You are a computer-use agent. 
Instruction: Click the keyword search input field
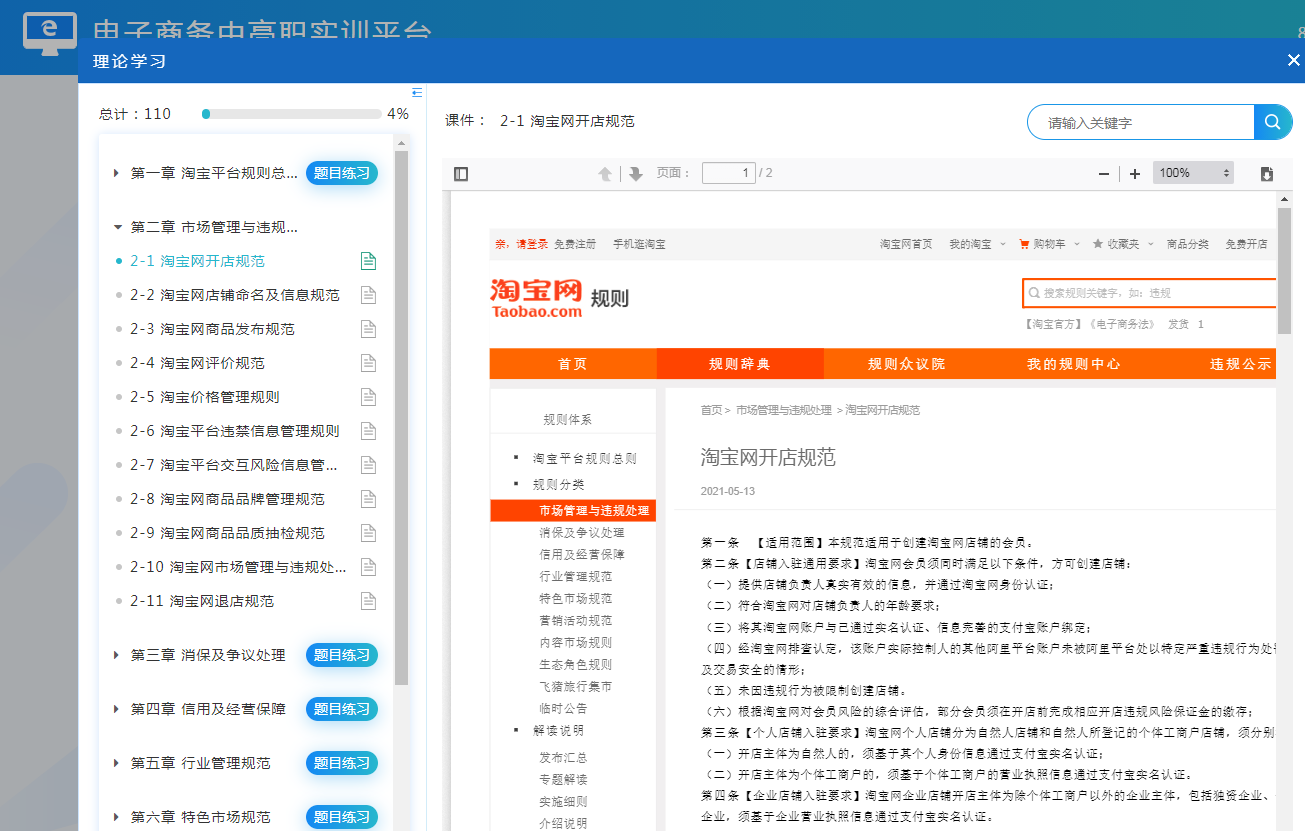coord(1140,123)
